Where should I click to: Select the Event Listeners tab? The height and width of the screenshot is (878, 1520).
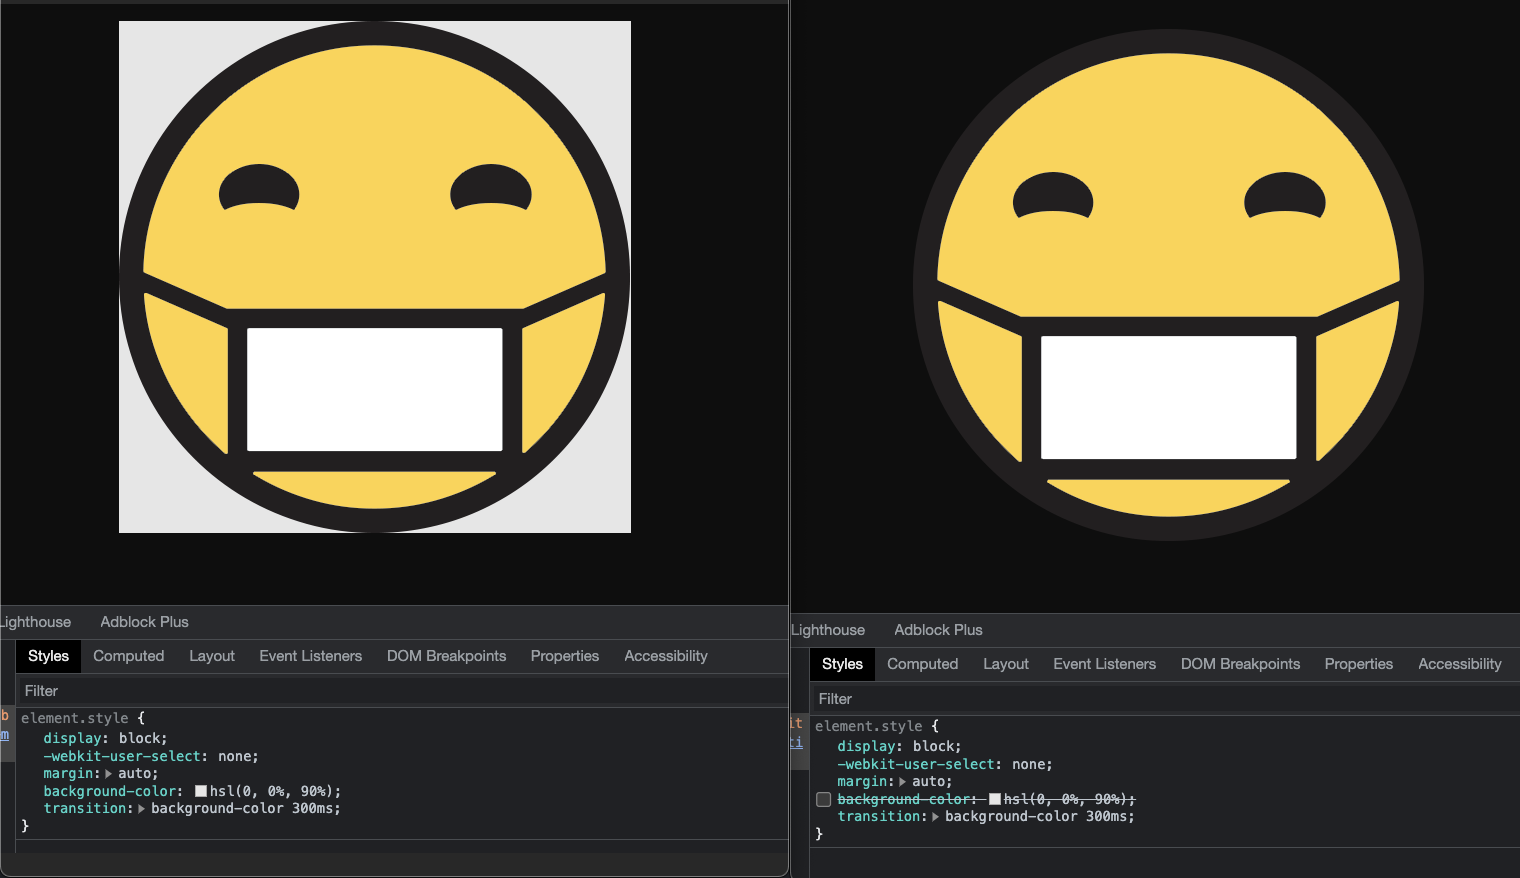point(310,655)
